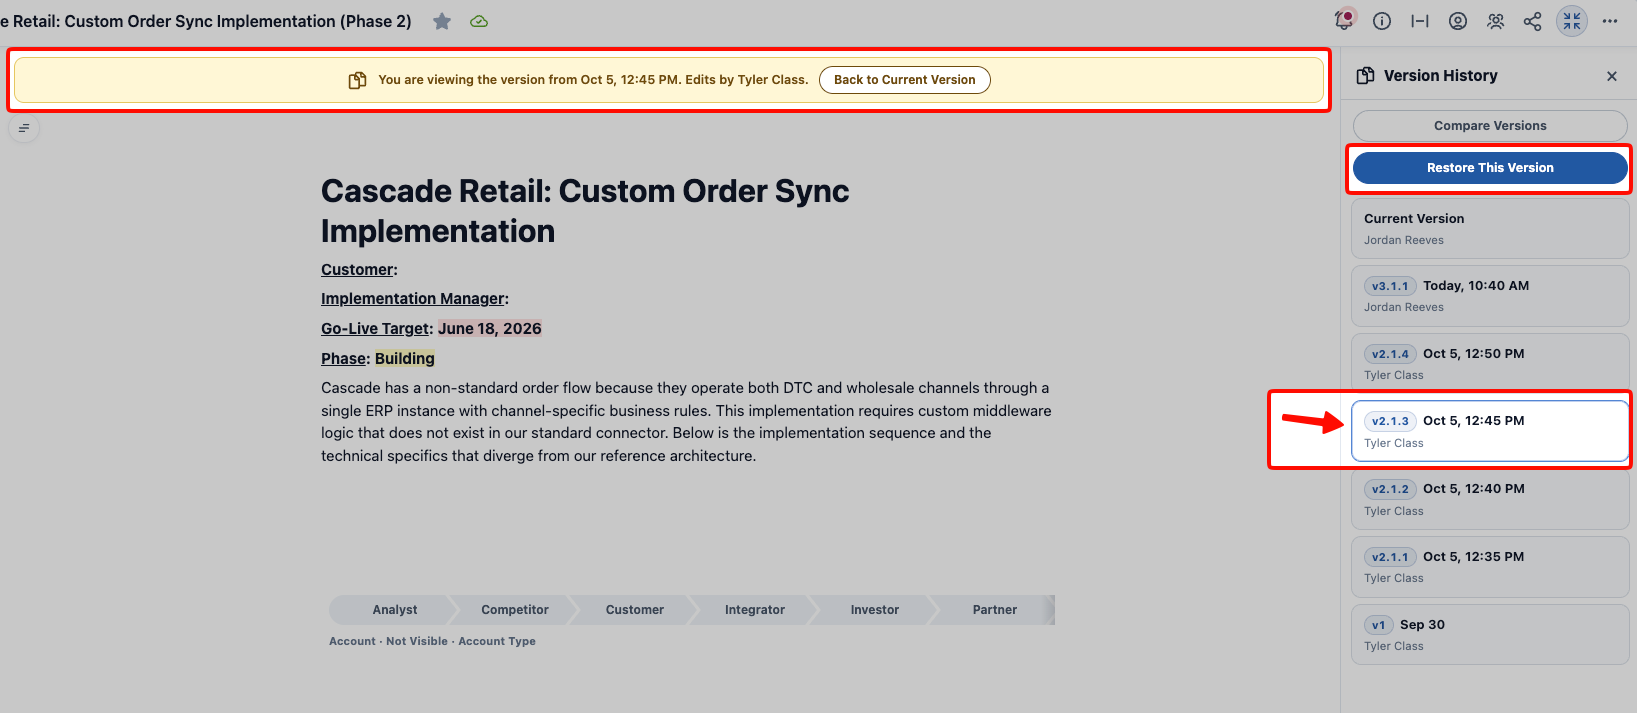This screenshot has height=713, width=1637.
Task: Select the Customer stage
Action: (634, 610)
